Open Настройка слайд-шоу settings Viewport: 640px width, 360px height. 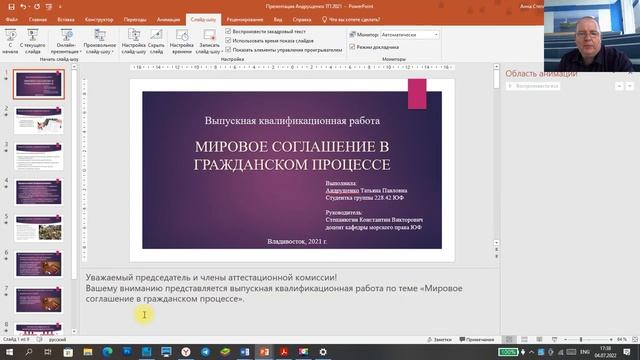[x=133, y=41]
